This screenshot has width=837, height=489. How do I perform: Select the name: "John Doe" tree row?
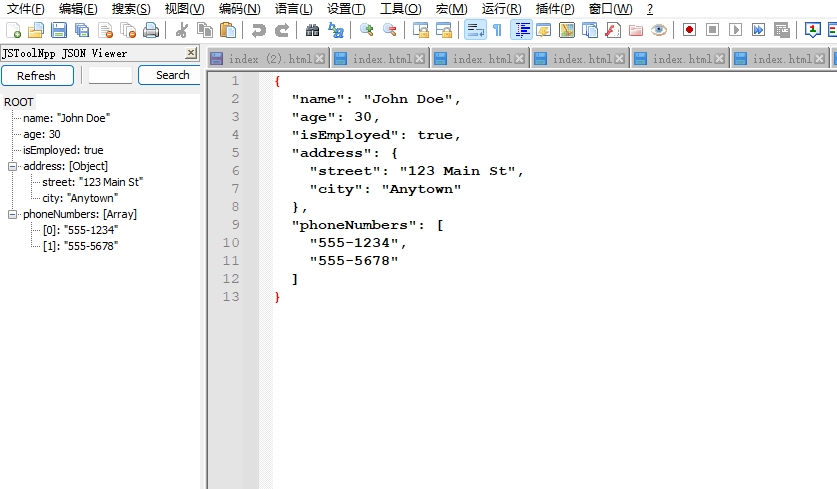67,118
